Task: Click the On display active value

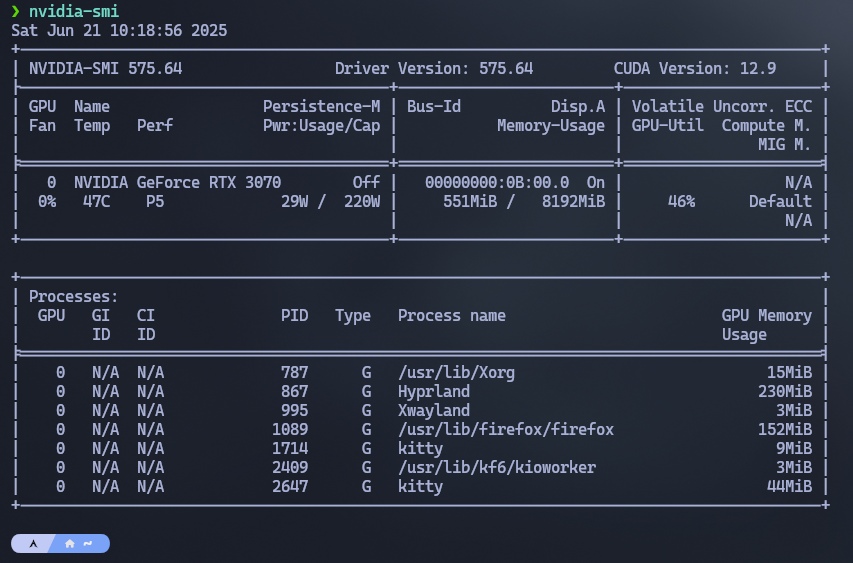Action: point(596,182)
